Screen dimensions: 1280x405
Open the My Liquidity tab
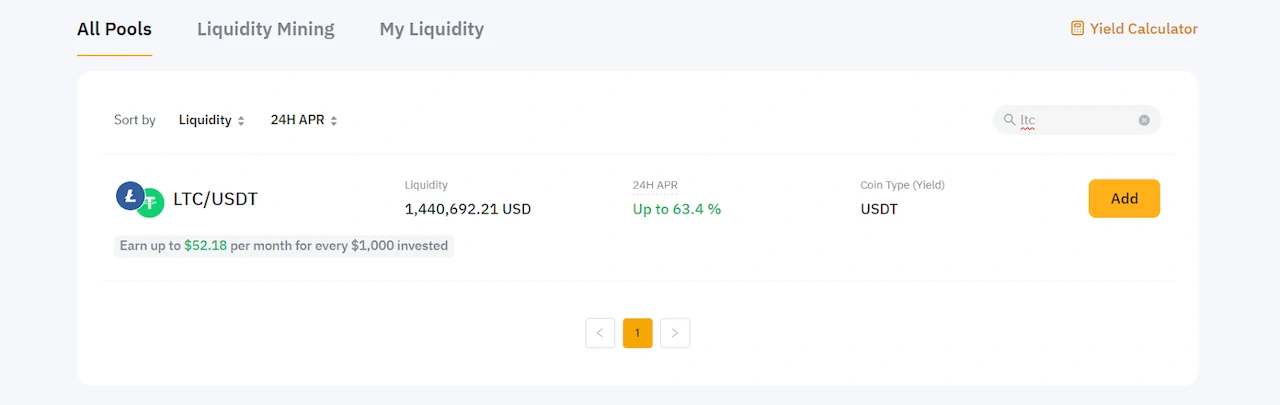431,29
